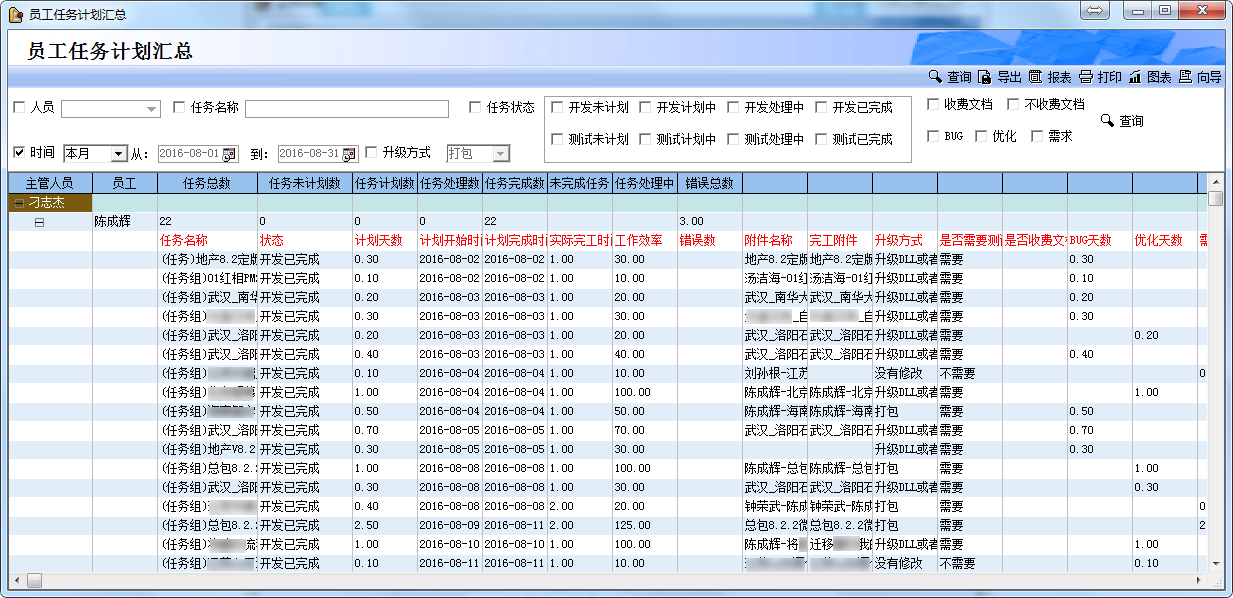Tick the 开发已完成 status checkbox
The width and height of the screenshot is (1233, 598).
821,108
